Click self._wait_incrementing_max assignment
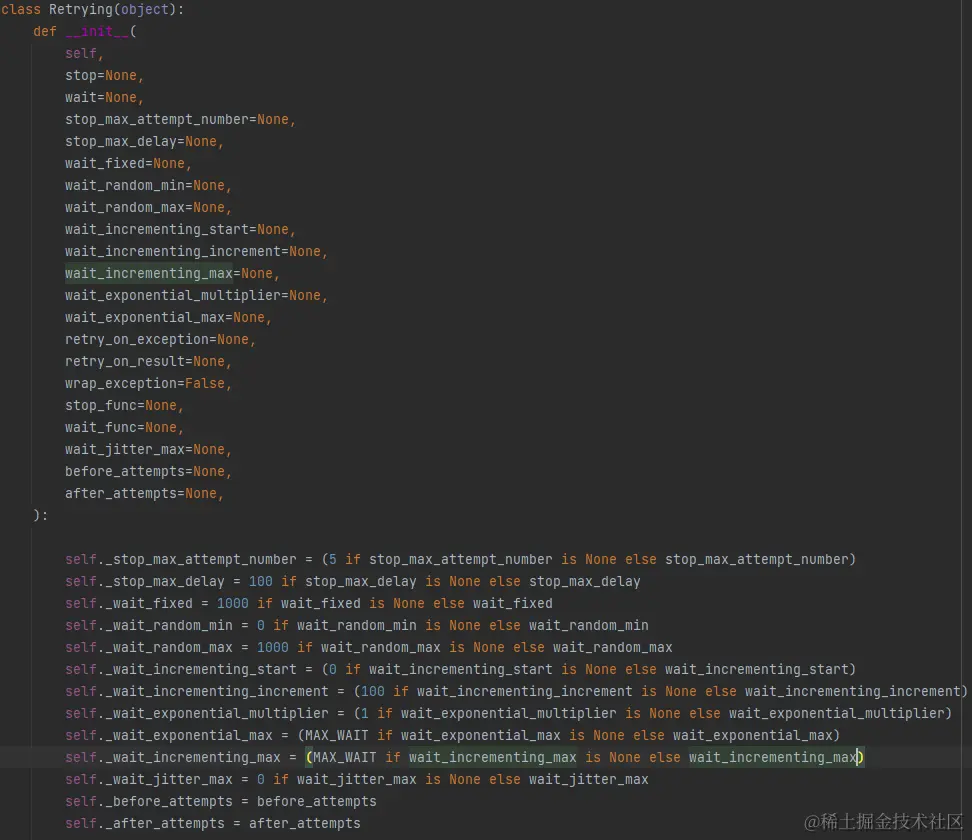The width and height of the screenshot is (972, 840). click(x=464, y=758)
